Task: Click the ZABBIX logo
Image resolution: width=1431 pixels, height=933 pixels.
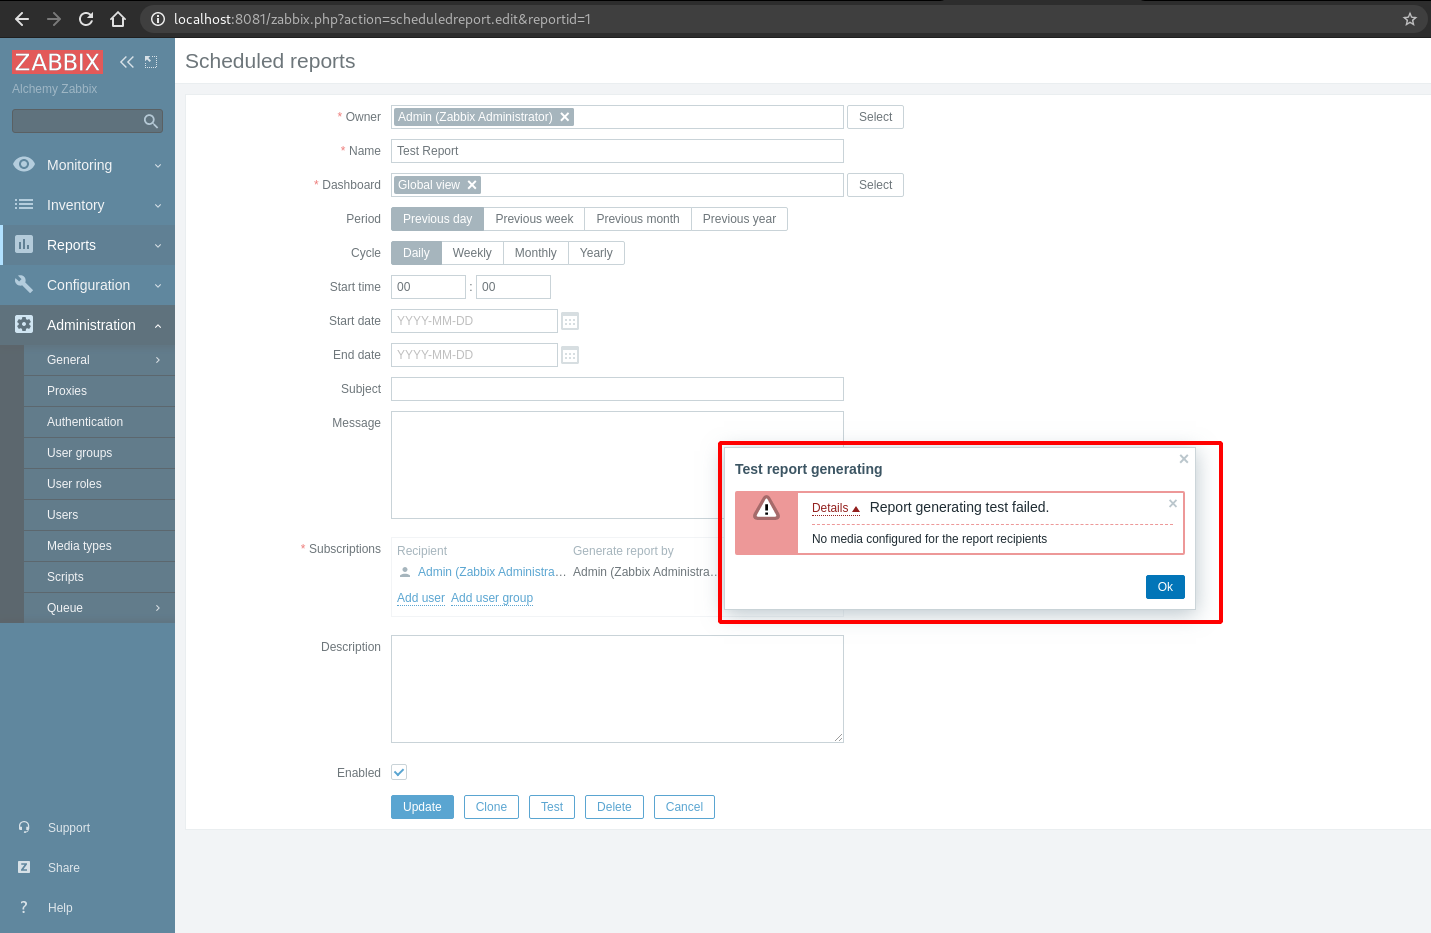Action: 57,61
